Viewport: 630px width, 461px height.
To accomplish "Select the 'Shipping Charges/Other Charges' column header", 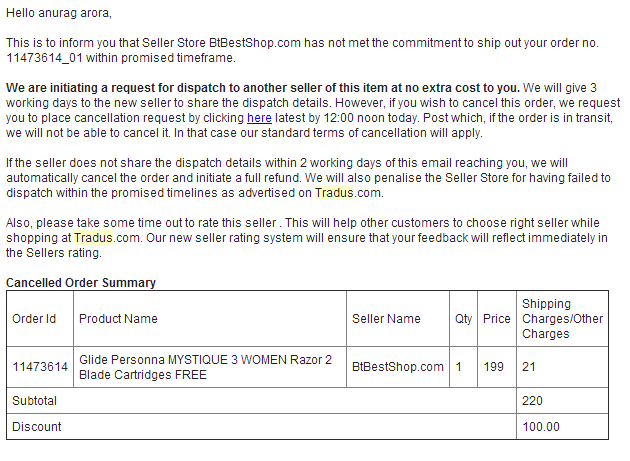I will tap(560, 319).
